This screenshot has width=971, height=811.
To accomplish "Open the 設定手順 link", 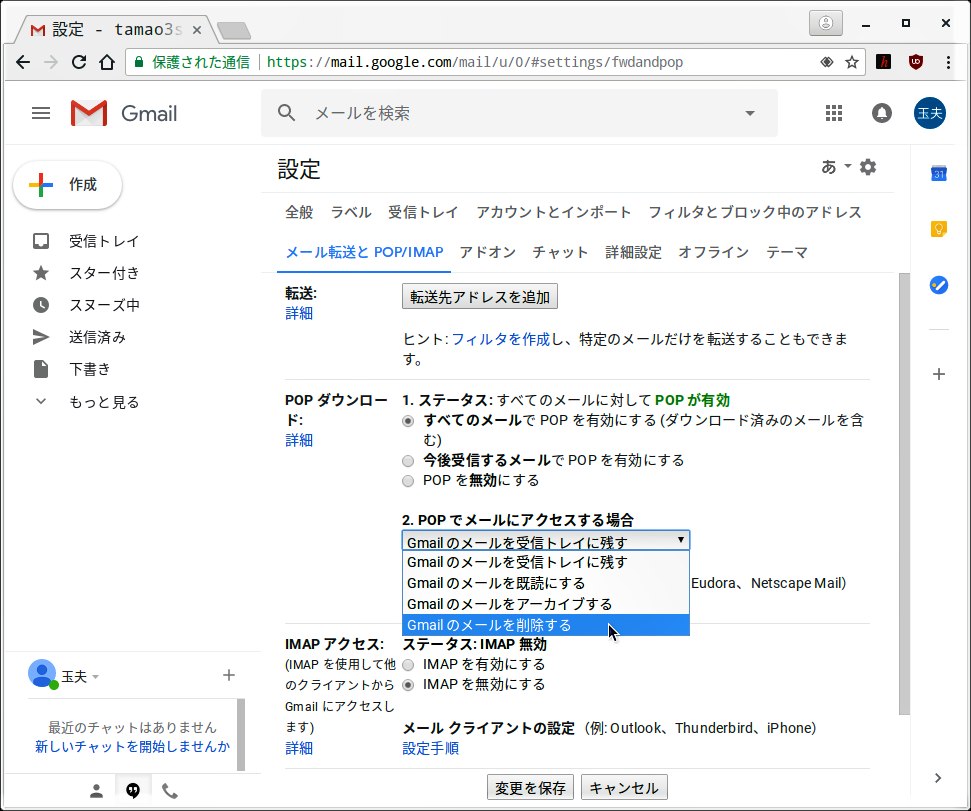I will pyautogui.click(x=430, y=748).
